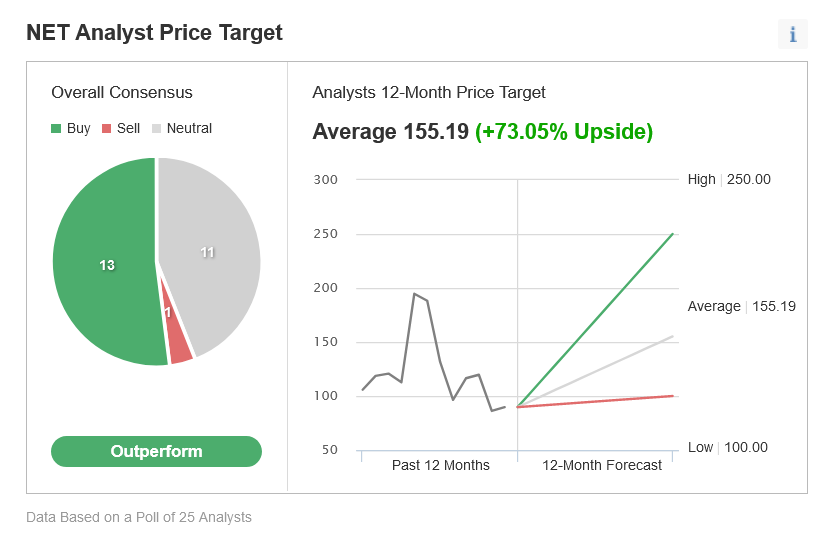823x552 pixels.
Task: Toggle the Sell legend item
Action: (x=121, y=129)
